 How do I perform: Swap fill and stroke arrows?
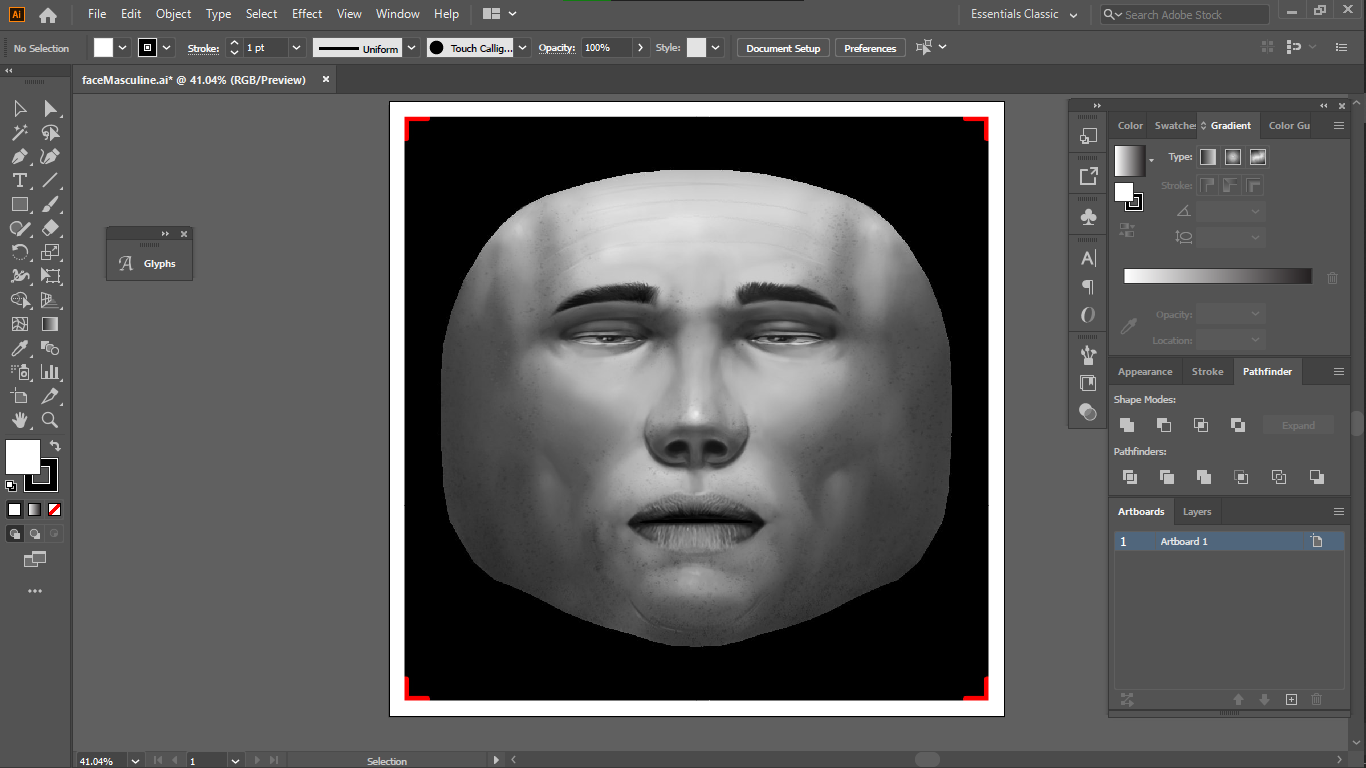pyautogui.click(x=56, y=446)
